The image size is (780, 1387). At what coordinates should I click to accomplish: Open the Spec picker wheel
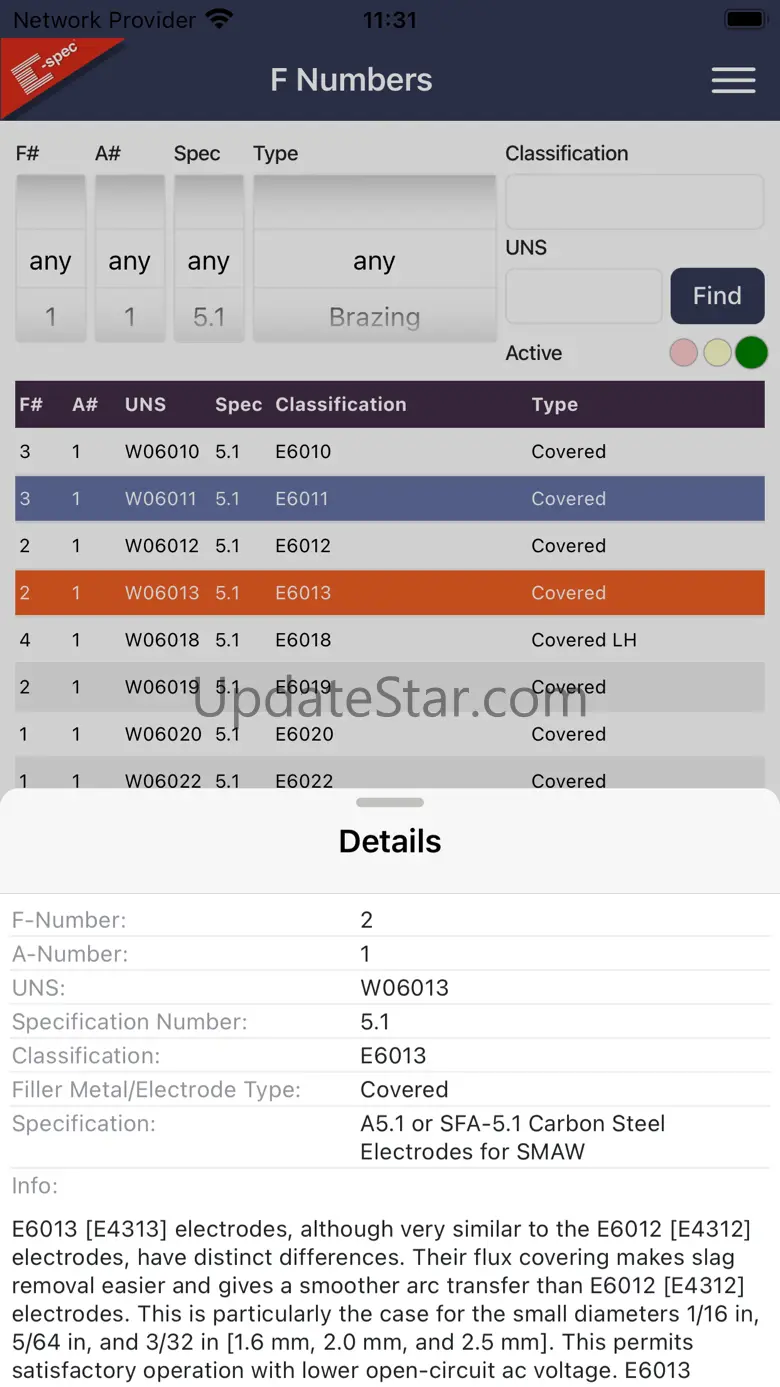pos(208,261)
